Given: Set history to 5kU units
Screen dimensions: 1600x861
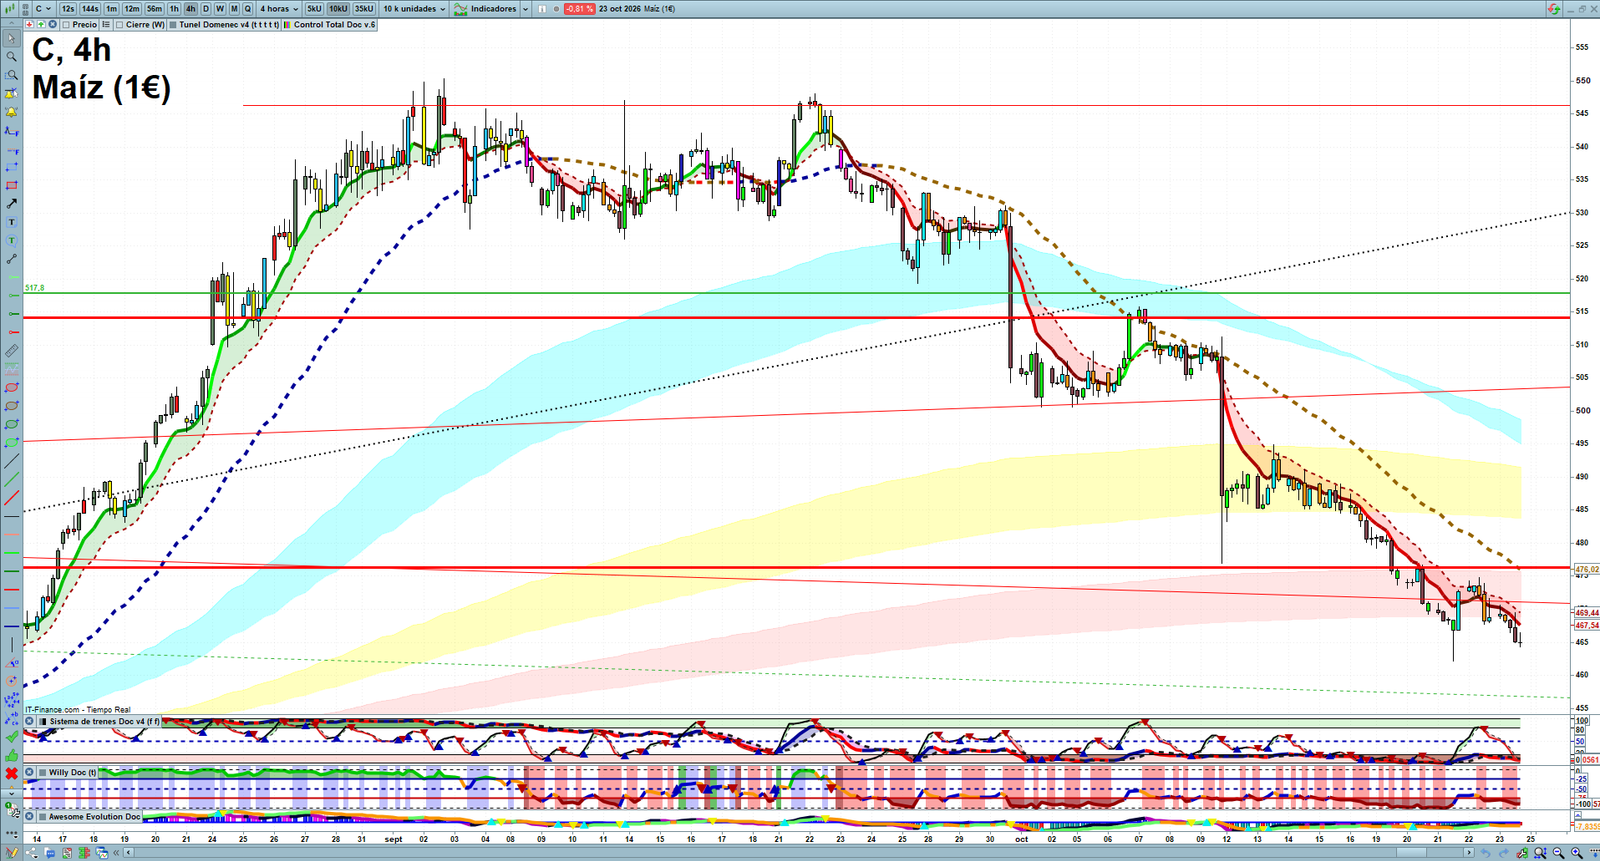Looking at the screenshot, I should click(x=314, y=8).
